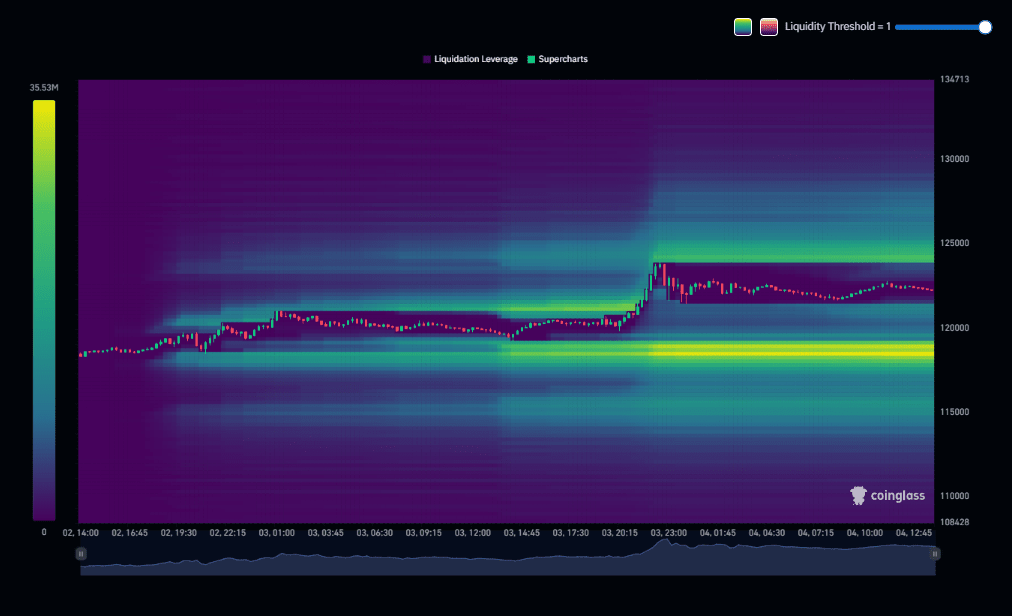Click the right handle of the time range navigator
The width and height of the screenshot is (1012, 616).
coord(935,553)
